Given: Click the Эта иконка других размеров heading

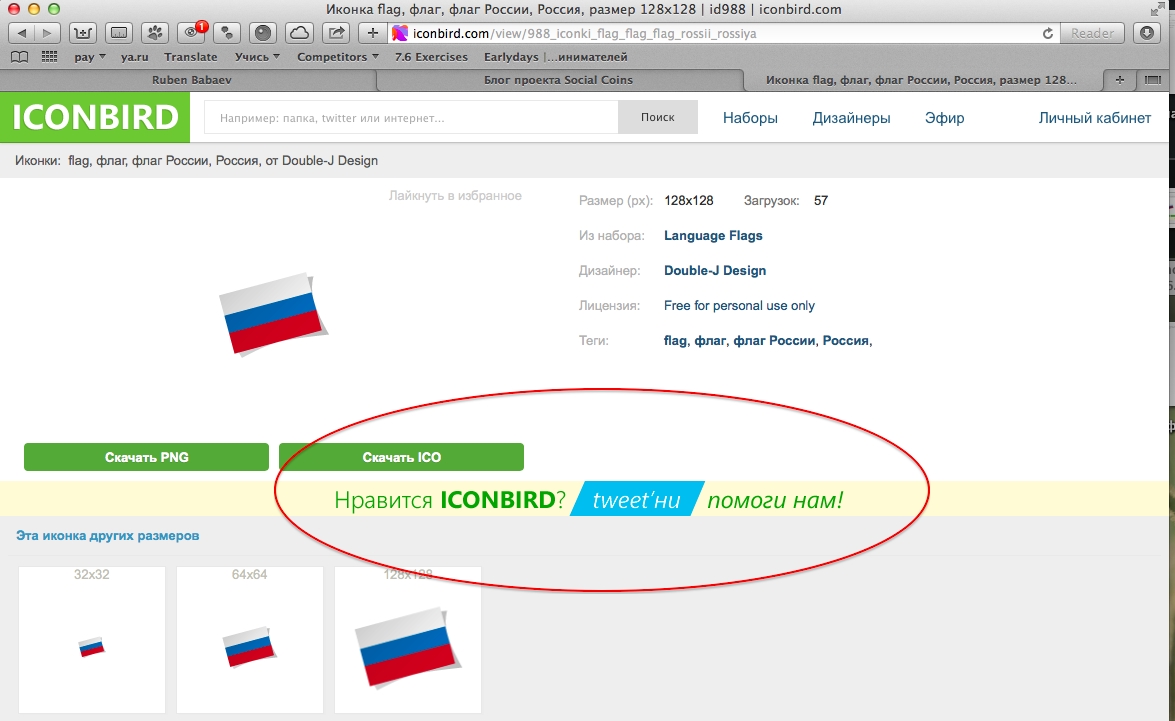Looking at the screenshot, I should tap(107, 536).
